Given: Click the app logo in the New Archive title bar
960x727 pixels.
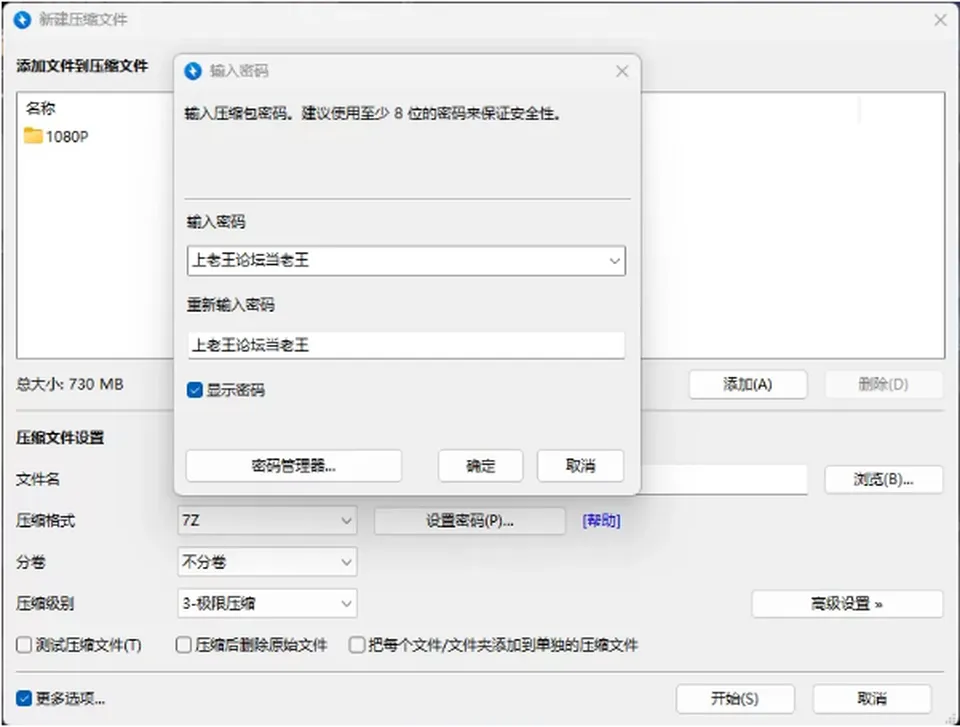Looking at the screenshot, I should click(22, 20).
